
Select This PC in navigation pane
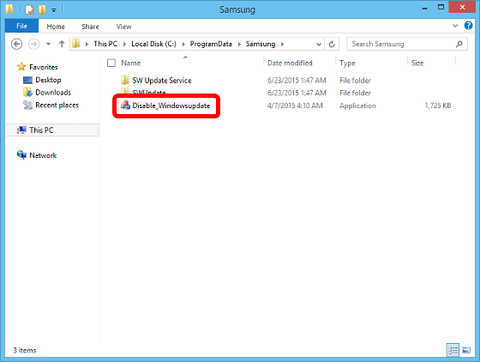[41, 130]
